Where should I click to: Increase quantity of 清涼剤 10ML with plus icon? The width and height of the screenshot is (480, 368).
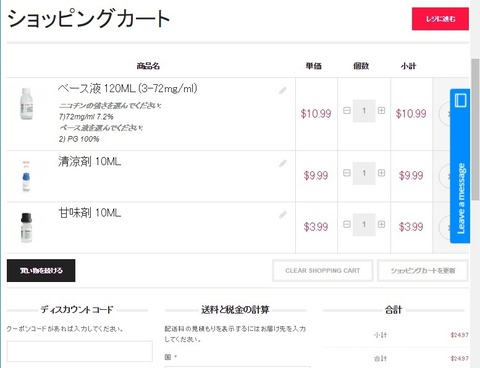[381, 173]
